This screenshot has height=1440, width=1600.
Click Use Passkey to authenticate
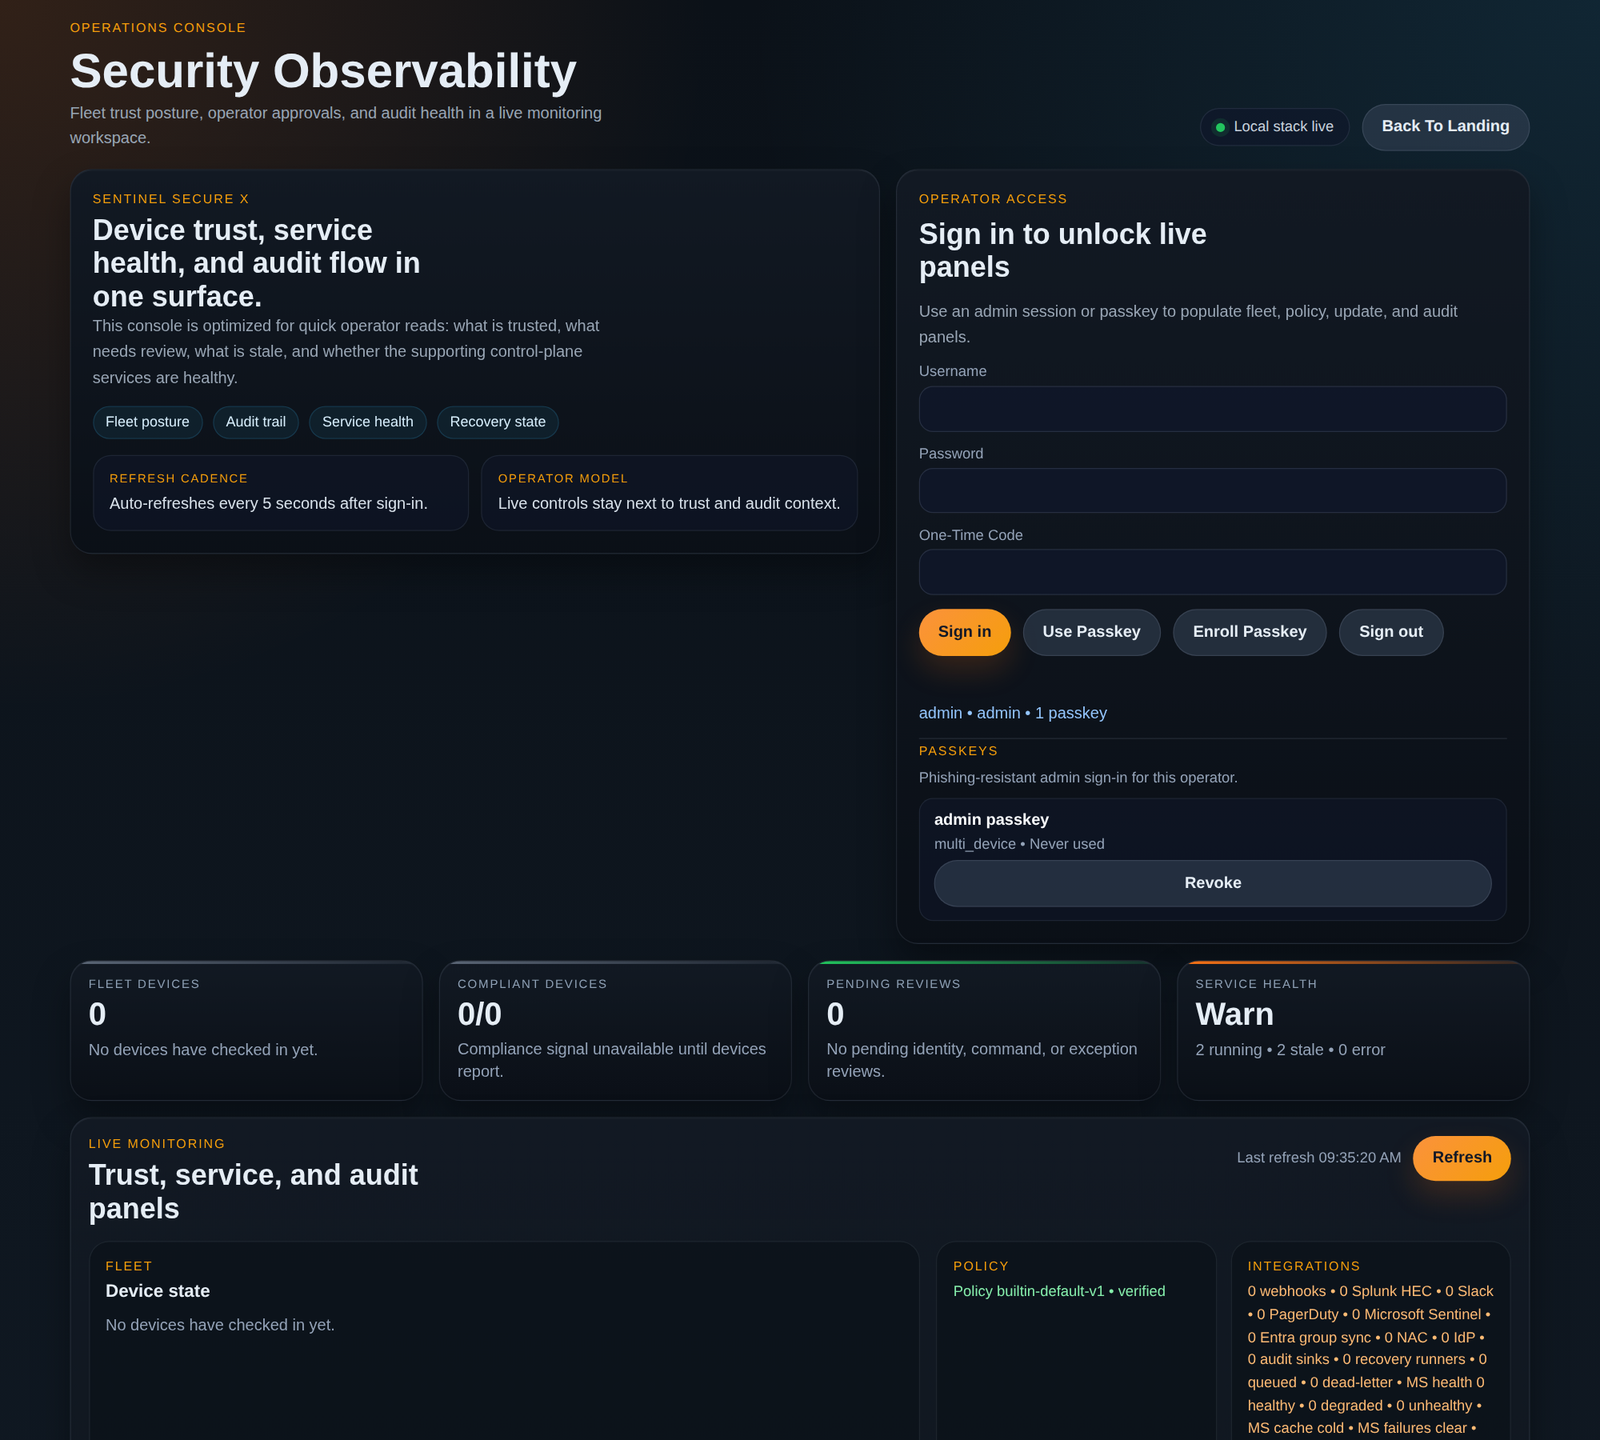pyautogui.click(x=1091, y=631)
